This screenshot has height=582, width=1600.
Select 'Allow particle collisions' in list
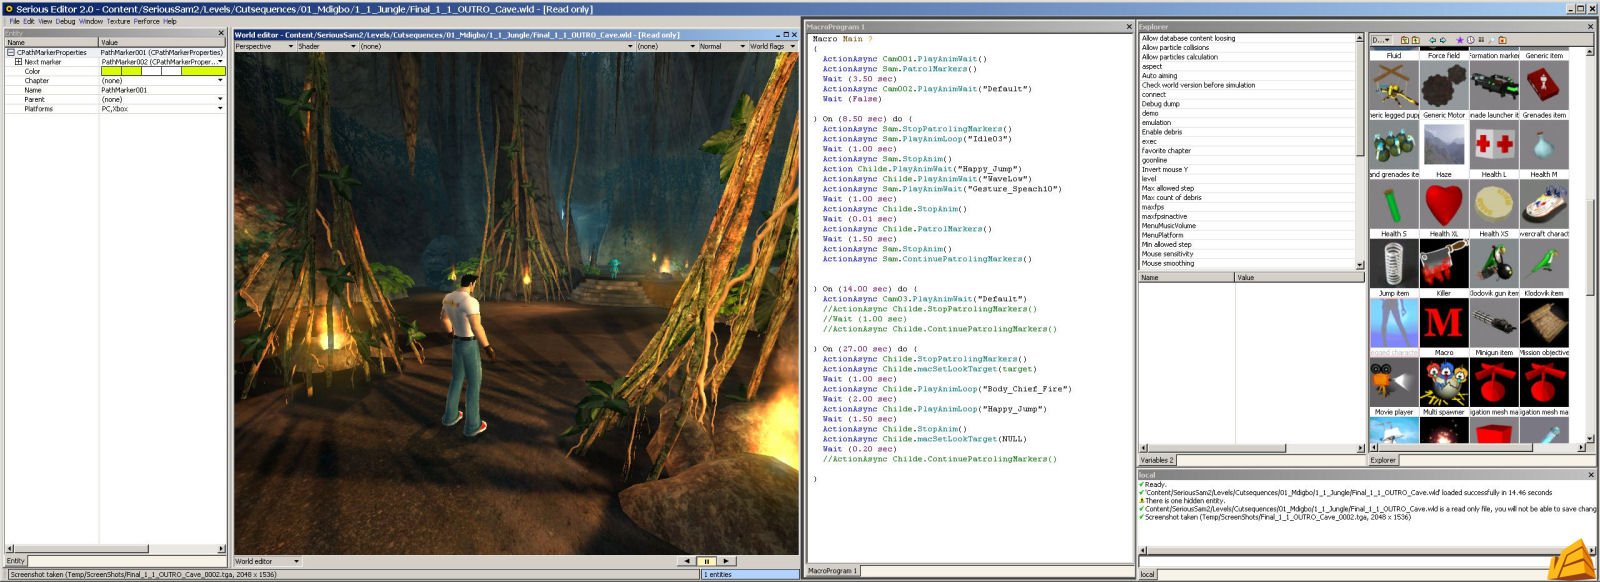click(1247, 48)
